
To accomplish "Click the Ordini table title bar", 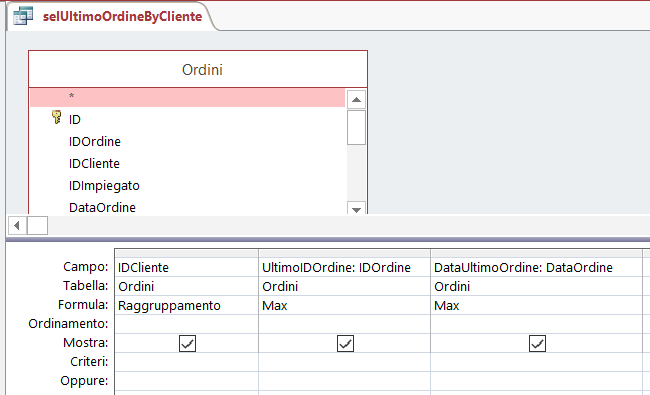I will (x=198, y=69).
